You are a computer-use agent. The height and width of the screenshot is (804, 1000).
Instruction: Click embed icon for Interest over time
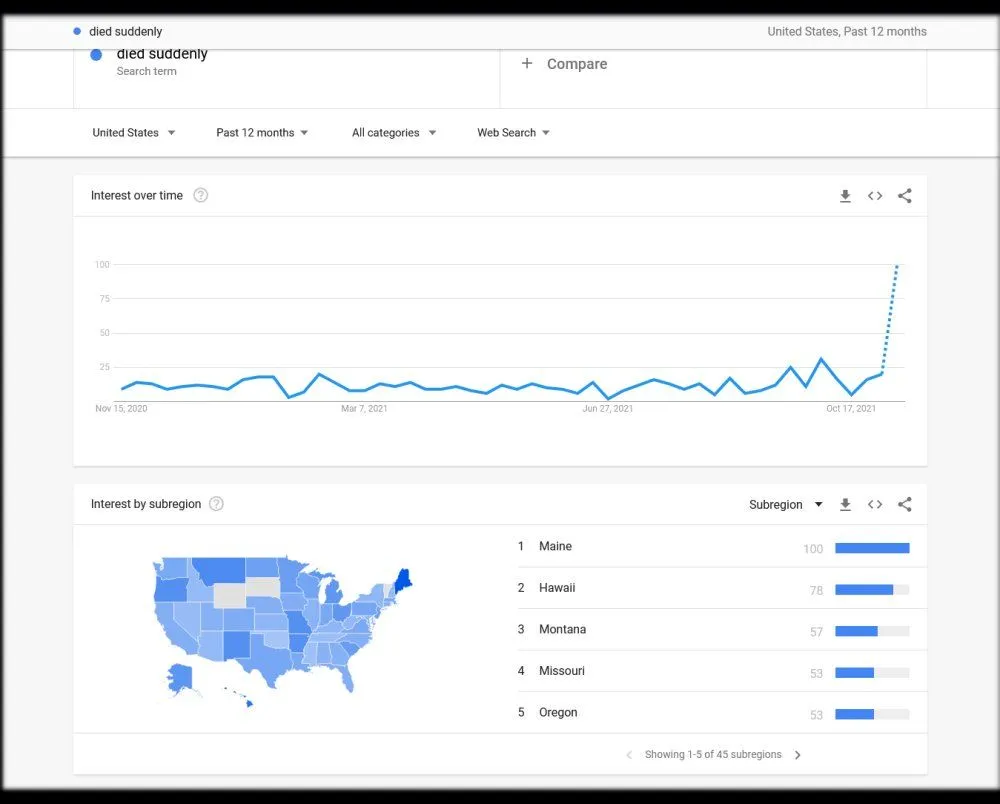(x=875, y=196)
